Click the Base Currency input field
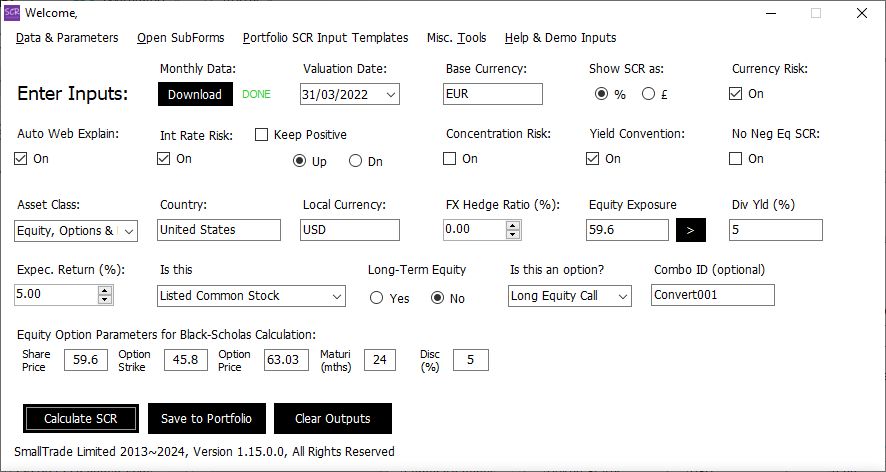886x472 pixels. tap(493, 94)
